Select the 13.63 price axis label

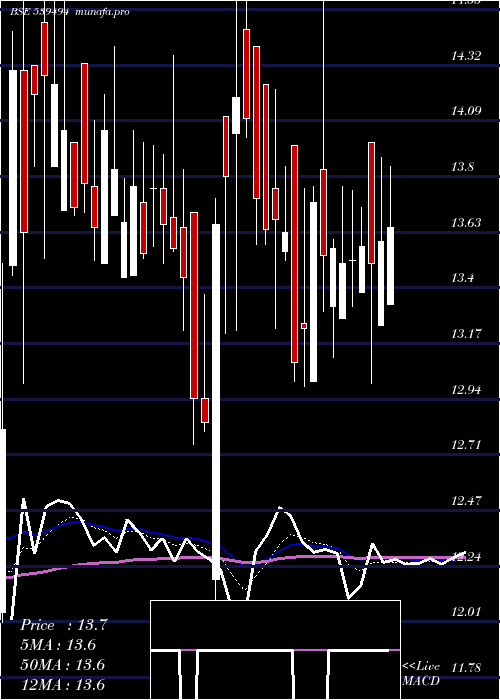[x=466, y=223]
